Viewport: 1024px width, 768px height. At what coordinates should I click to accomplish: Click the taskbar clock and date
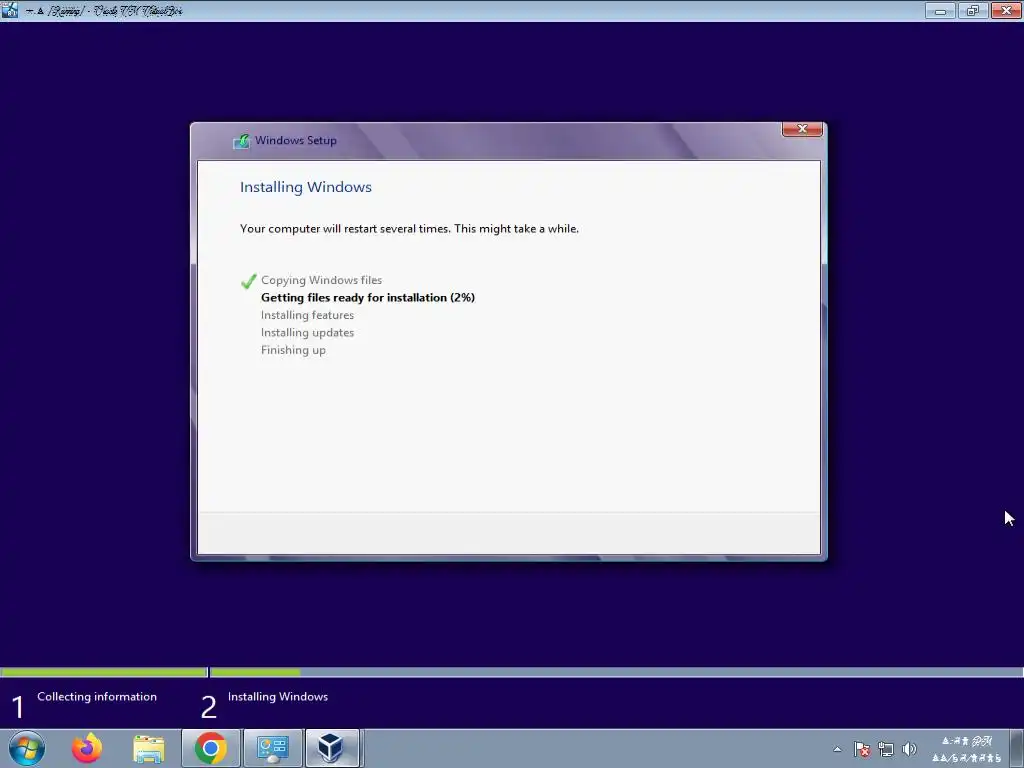967,749
